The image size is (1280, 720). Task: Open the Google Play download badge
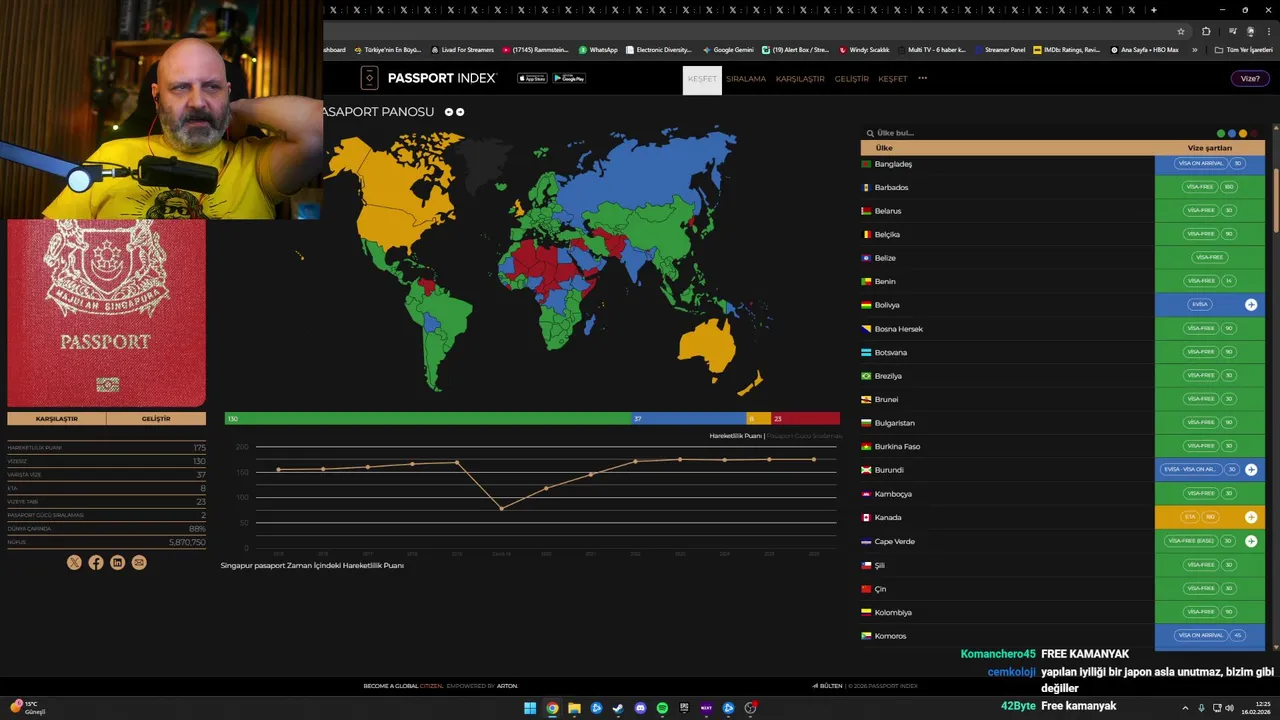[x=569, y=78]
